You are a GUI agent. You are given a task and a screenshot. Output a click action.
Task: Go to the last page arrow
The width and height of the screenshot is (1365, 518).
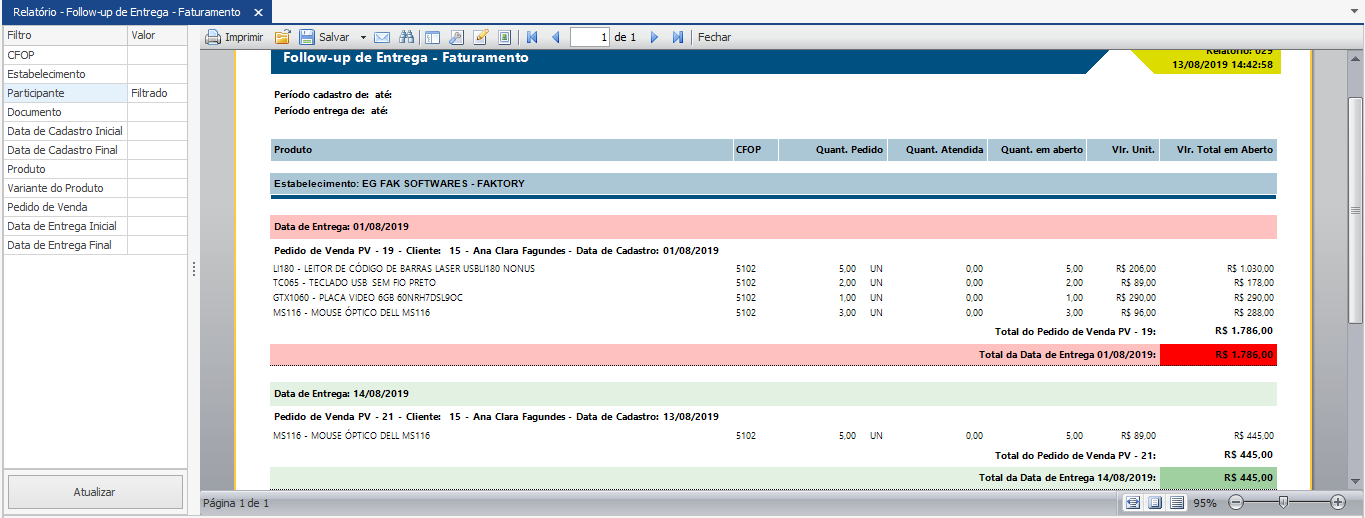point(678,37)
